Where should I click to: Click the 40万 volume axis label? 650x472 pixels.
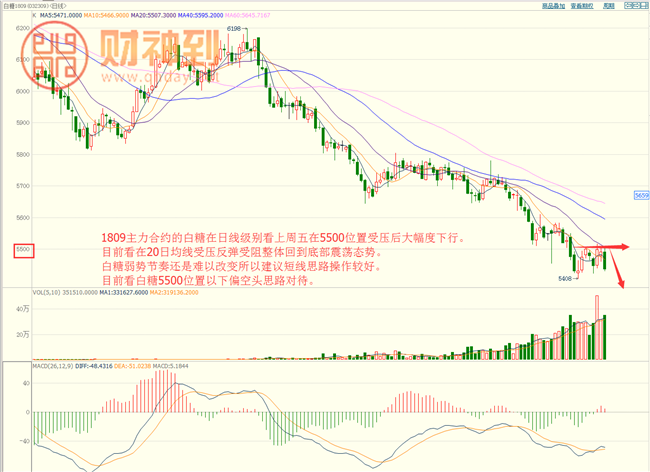(x=23, y=309)
